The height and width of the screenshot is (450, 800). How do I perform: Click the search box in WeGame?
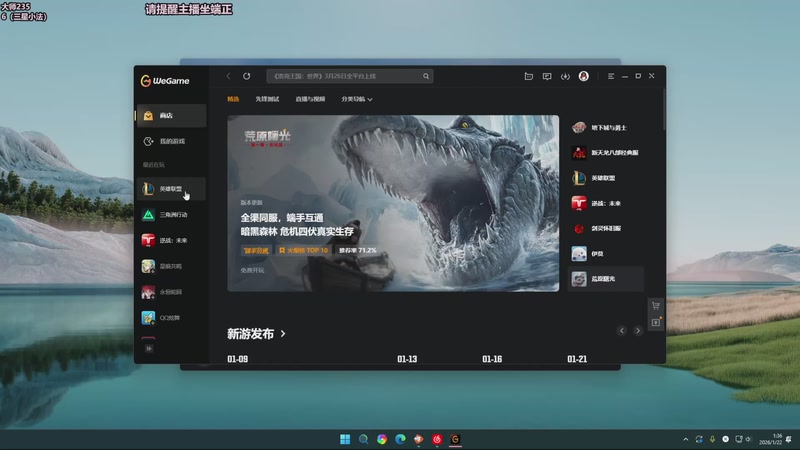[349, 76]
